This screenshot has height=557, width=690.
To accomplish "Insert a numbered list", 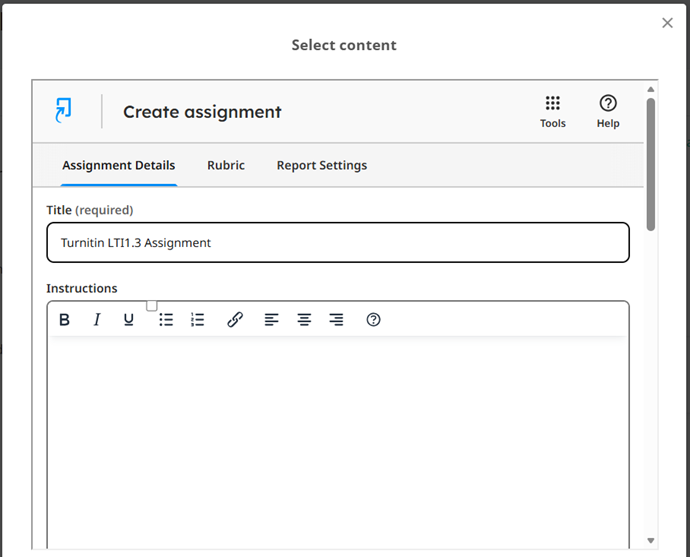I will 198,320.
